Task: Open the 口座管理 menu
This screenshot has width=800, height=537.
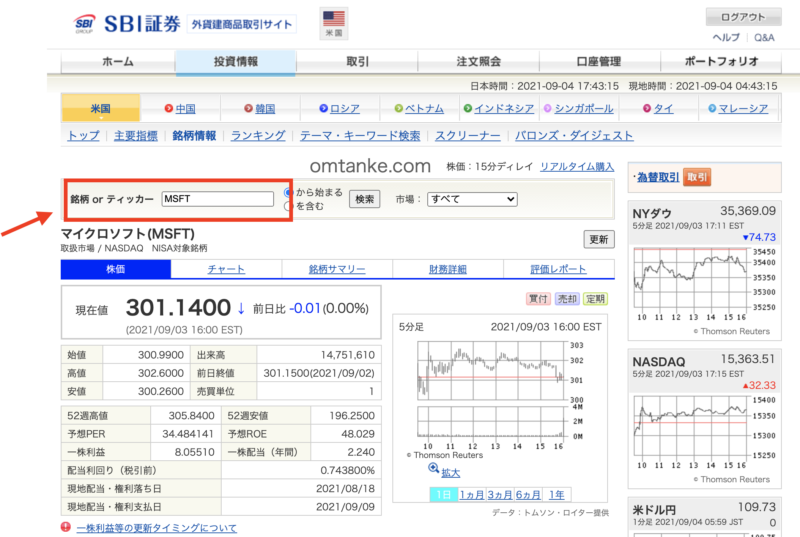Action: point(599,62)
